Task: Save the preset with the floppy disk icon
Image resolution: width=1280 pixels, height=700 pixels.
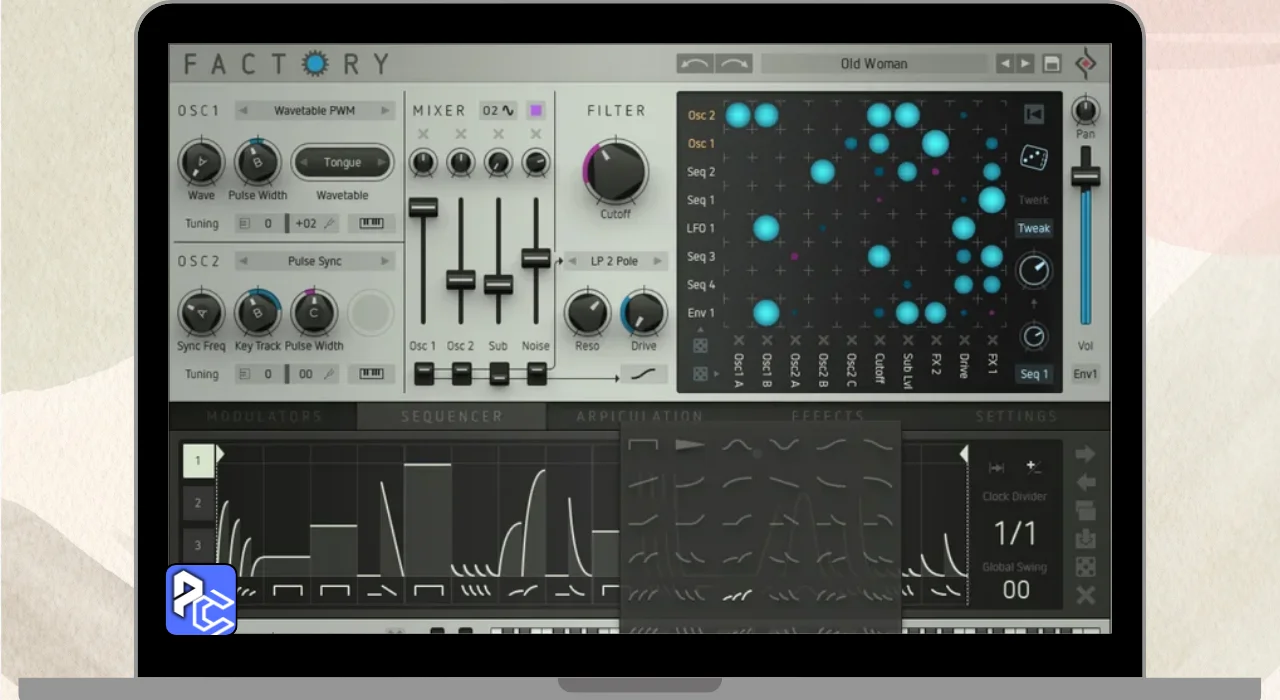Action: pyautogui.click(x=1051, y=64)
